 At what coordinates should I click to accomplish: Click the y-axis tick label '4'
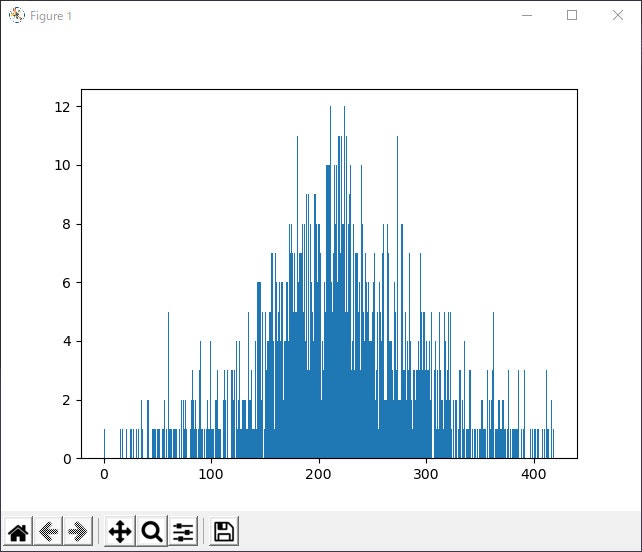pos(66,342)
